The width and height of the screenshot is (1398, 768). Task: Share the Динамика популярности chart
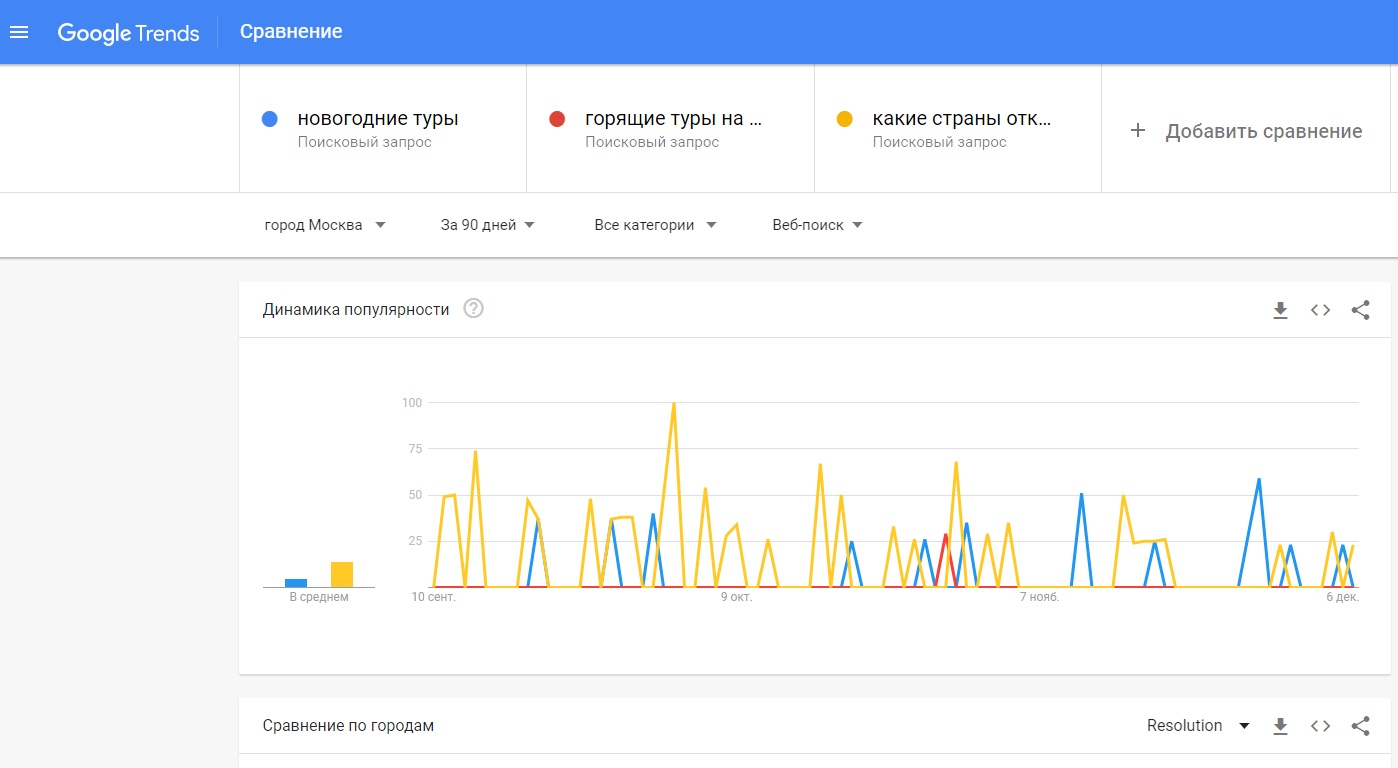pyautogui.click(x=1360, y=310)
